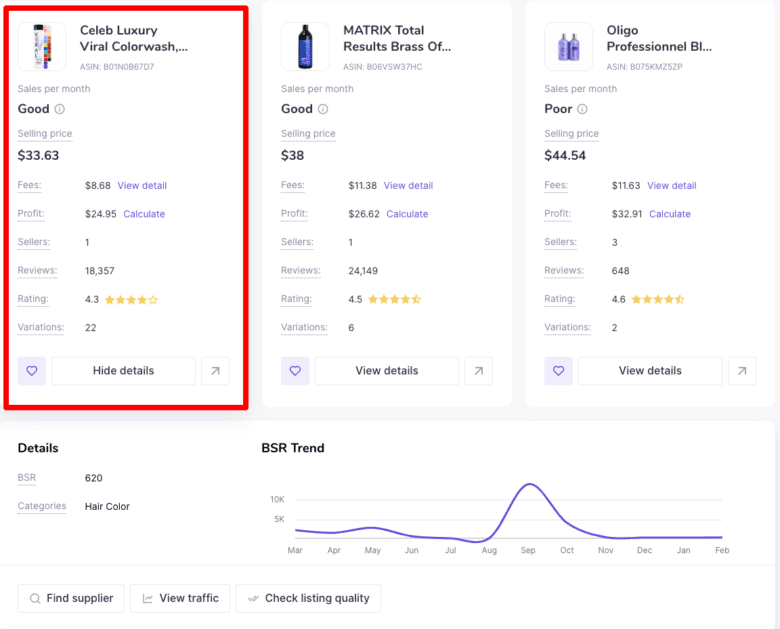Image resolution: width=780 pixels, height=629 pixels.
Task: Select ASIN B075KMZ5ZP text
Action: point(644,67)
